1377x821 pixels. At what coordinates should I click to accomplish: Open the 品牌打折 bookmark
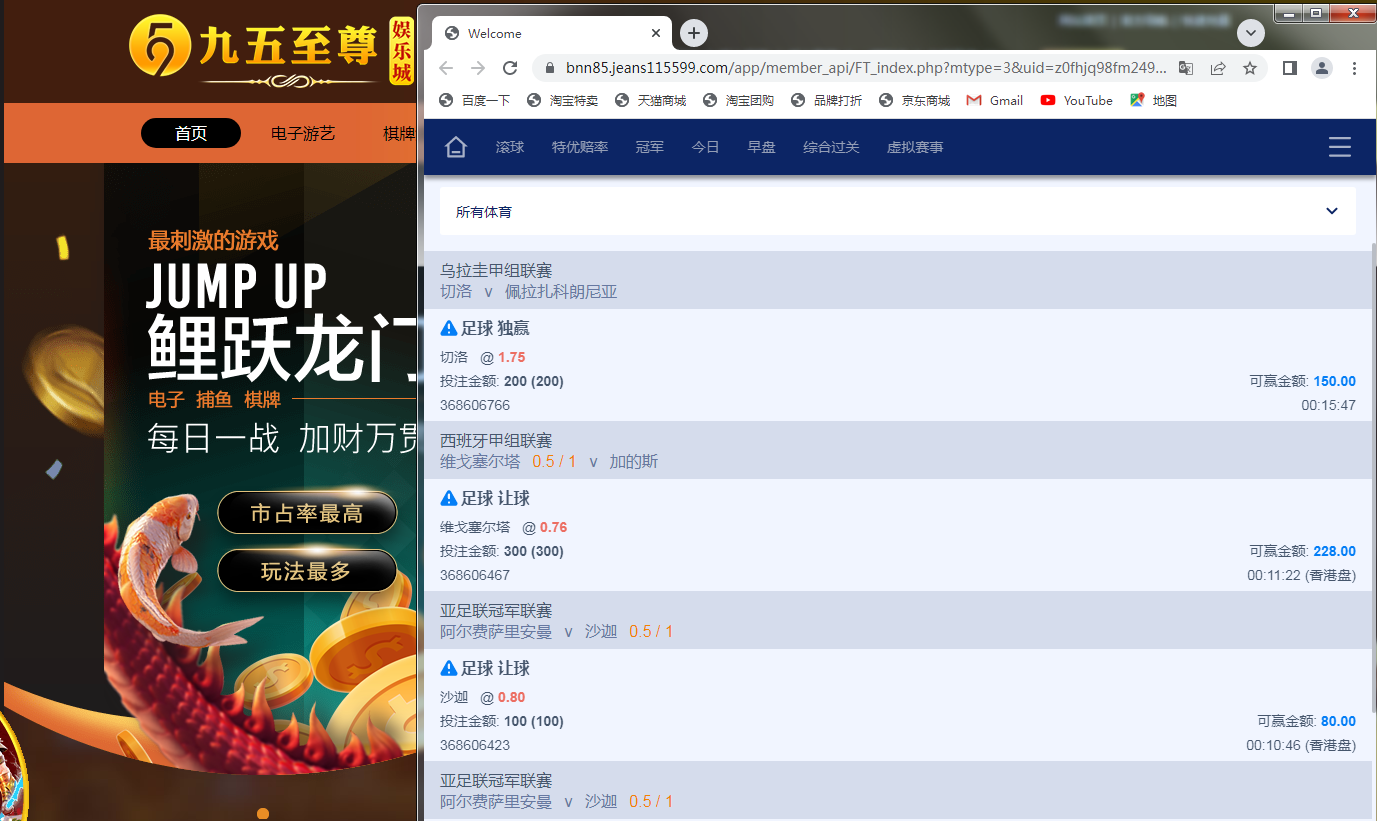(x=827, y=100)
